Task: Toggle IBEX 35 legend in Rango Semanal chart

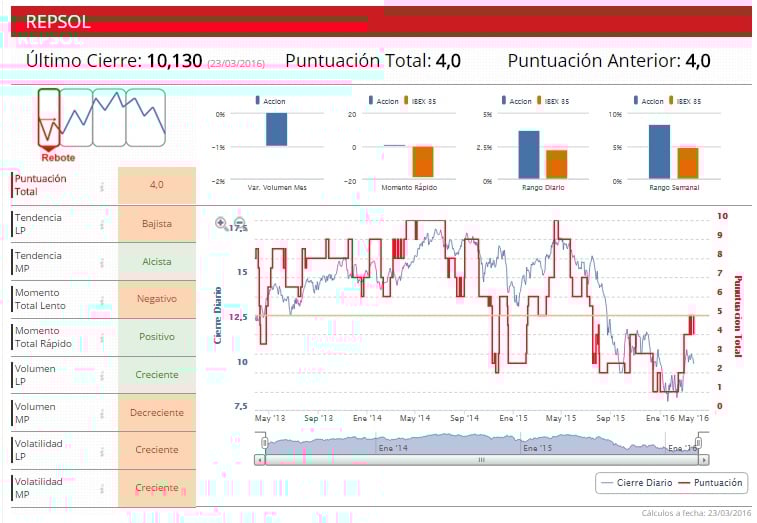Action: [x=685, y=101]
